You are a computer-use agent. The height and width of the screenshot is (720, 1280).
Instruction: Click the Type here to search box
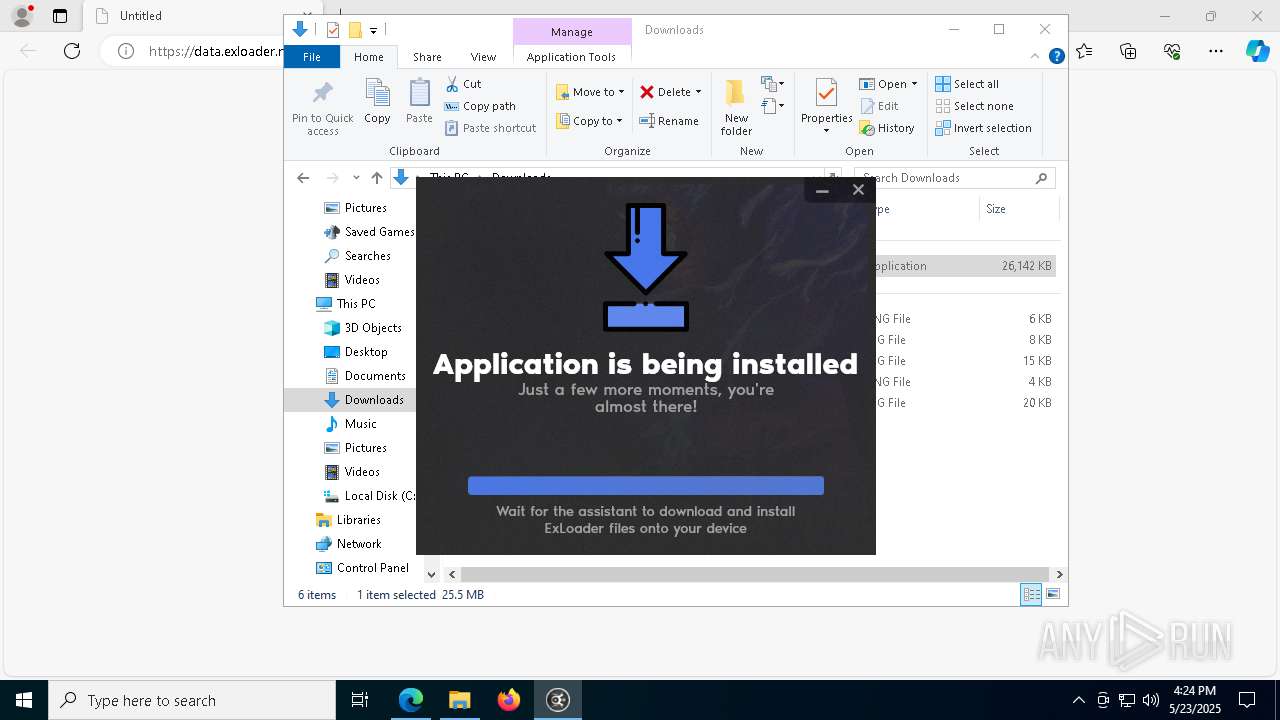pos(192,700)
